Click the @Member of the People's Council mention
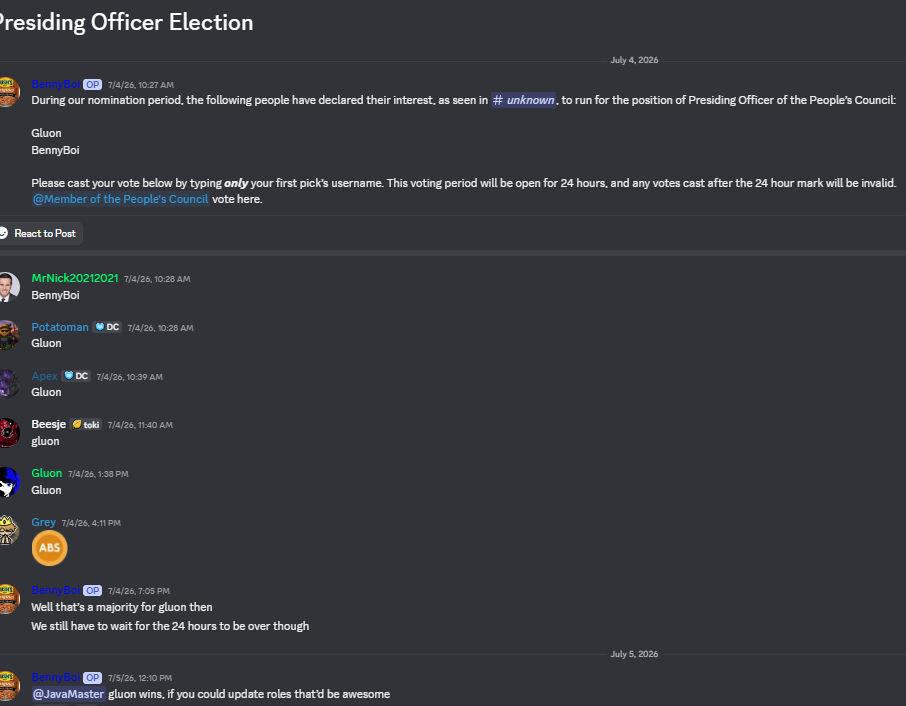 point(120,199)
